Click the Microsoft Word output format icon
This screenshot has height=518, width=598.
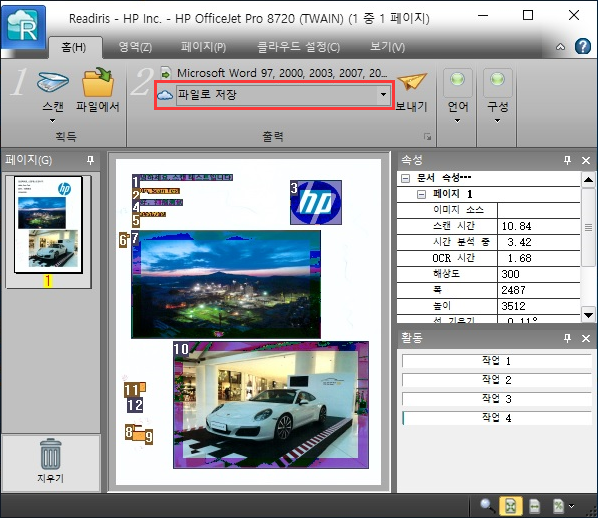(x=166, y=73)
